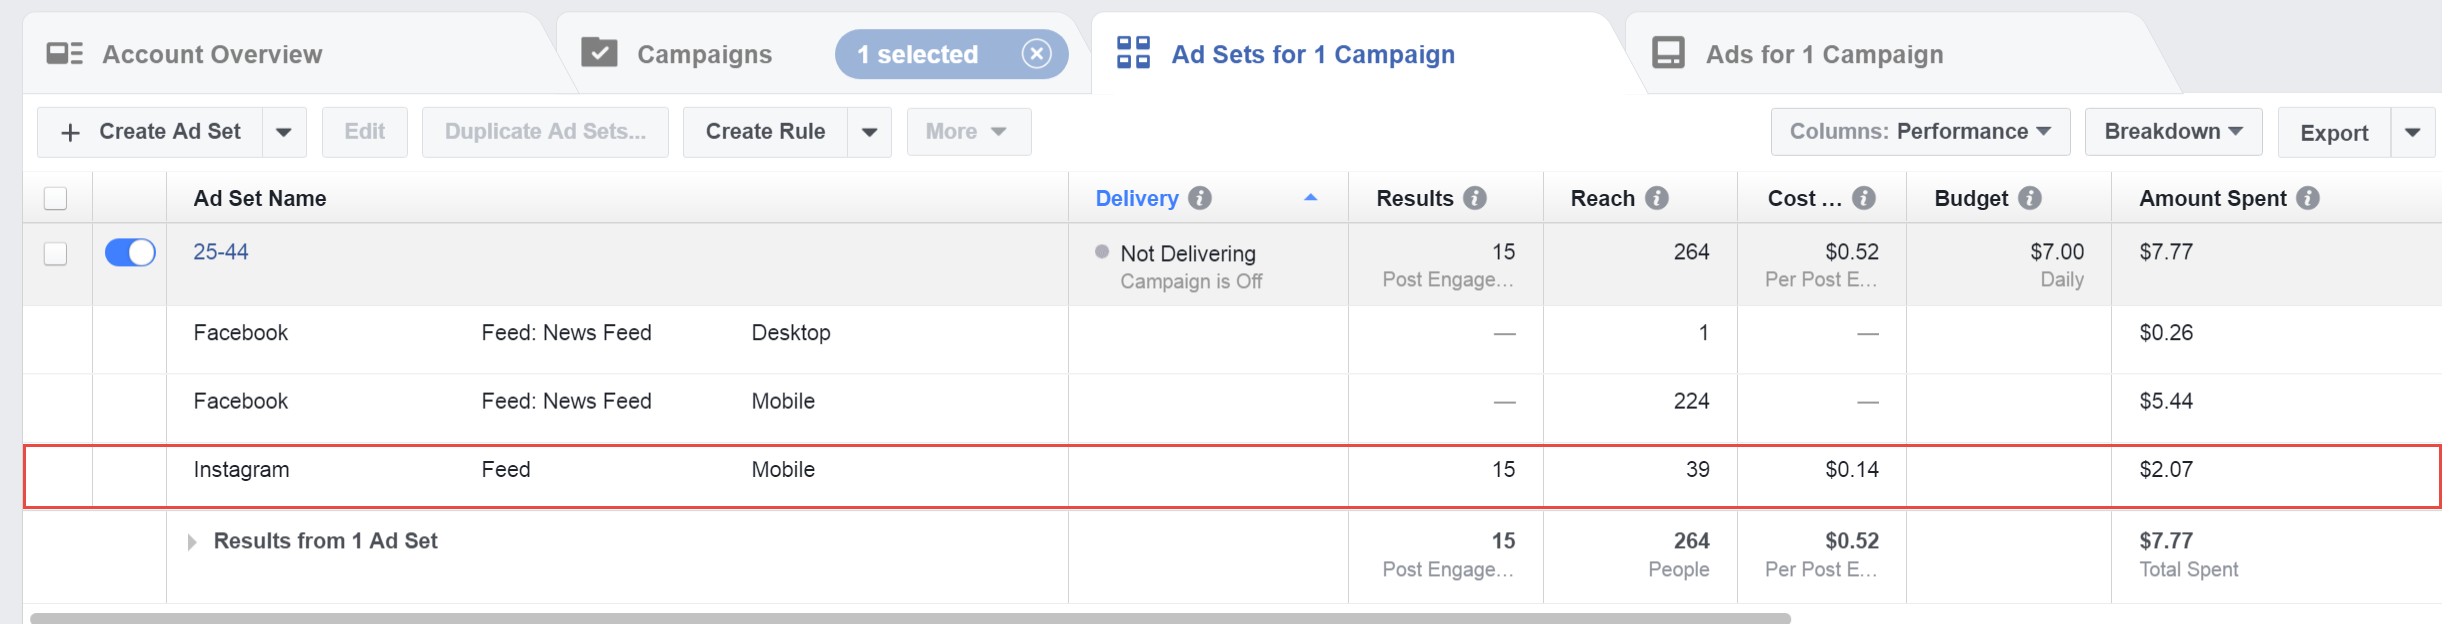Toggle the select-all checkbox in header
The image size is (2442, 624).
coord(56,198)
